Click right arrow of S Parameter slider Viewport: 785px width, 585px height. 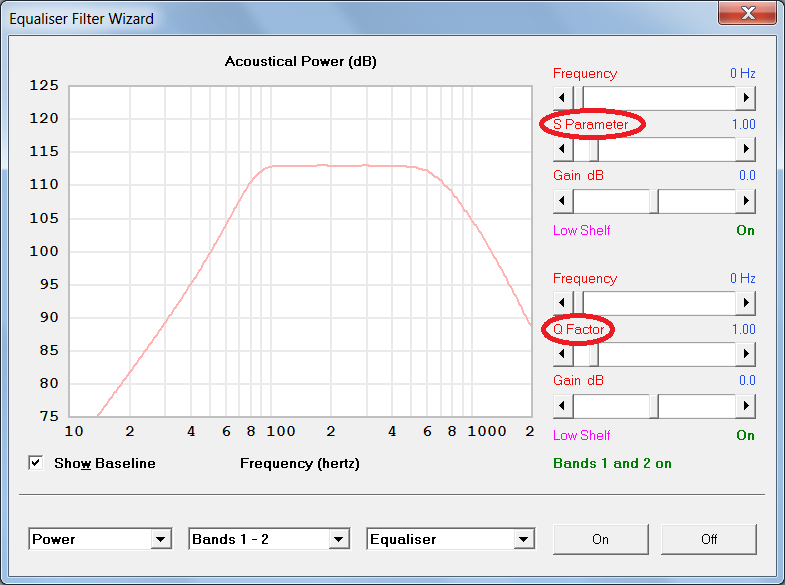point(745,149)
